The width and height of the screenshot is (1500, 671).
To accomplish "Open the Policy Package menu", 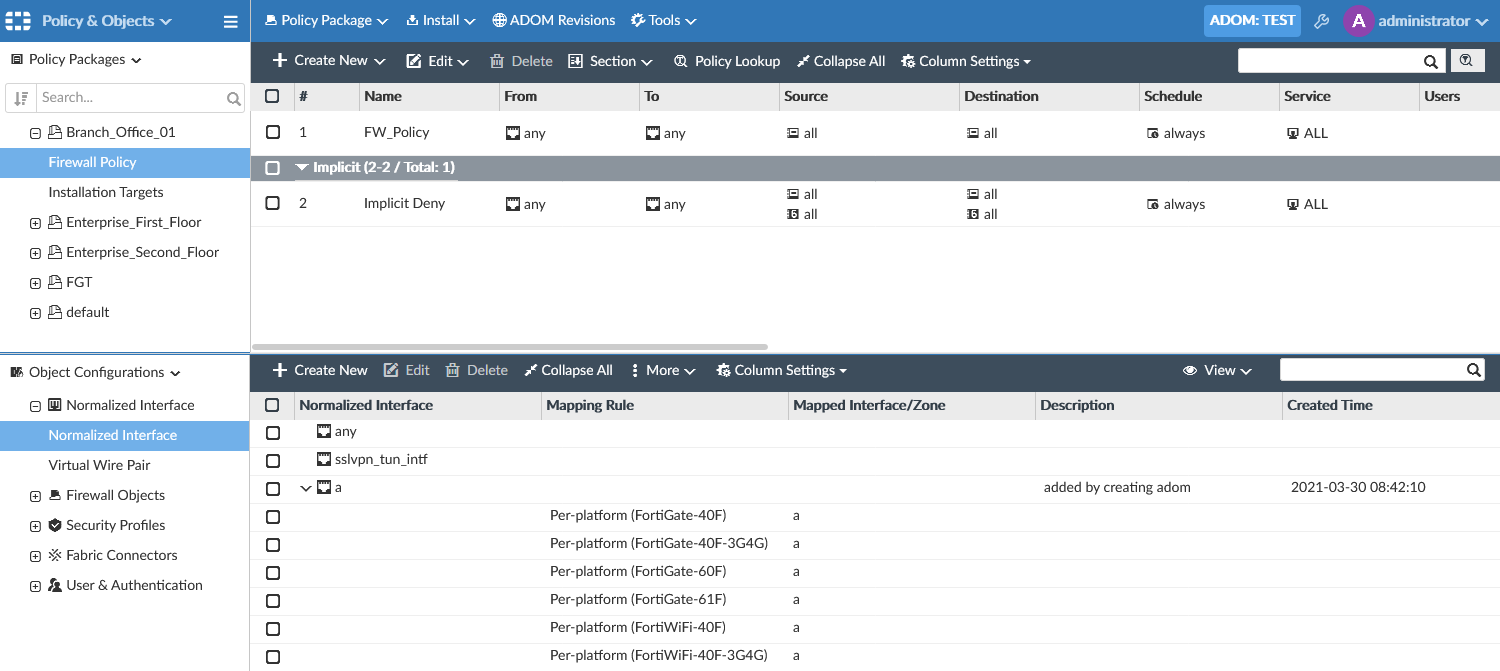I will [x=327, y=20].
